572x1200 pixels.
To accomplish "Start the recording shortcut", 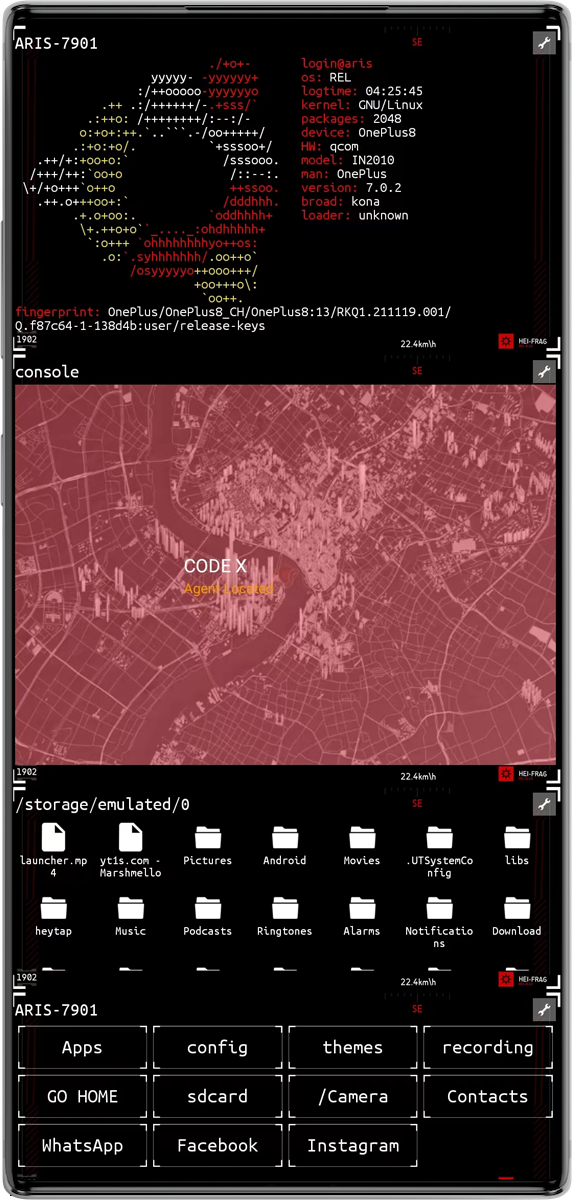I will coord(488,1047).
